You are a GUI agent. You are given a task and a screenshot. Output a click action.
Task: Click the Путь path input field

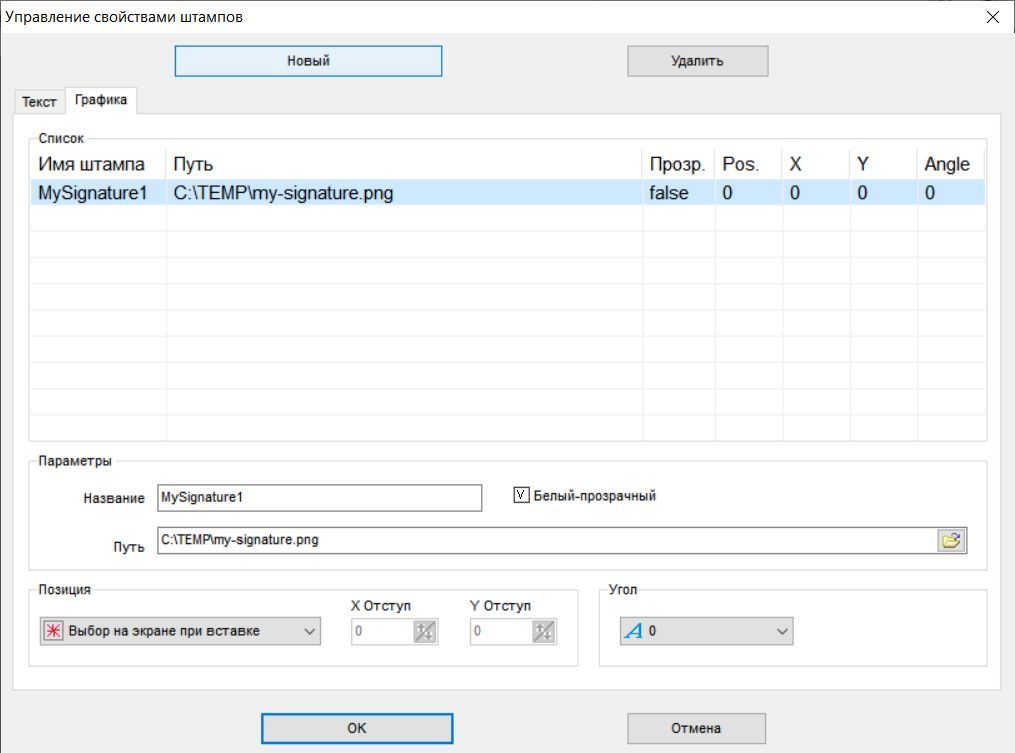[547, 540]
